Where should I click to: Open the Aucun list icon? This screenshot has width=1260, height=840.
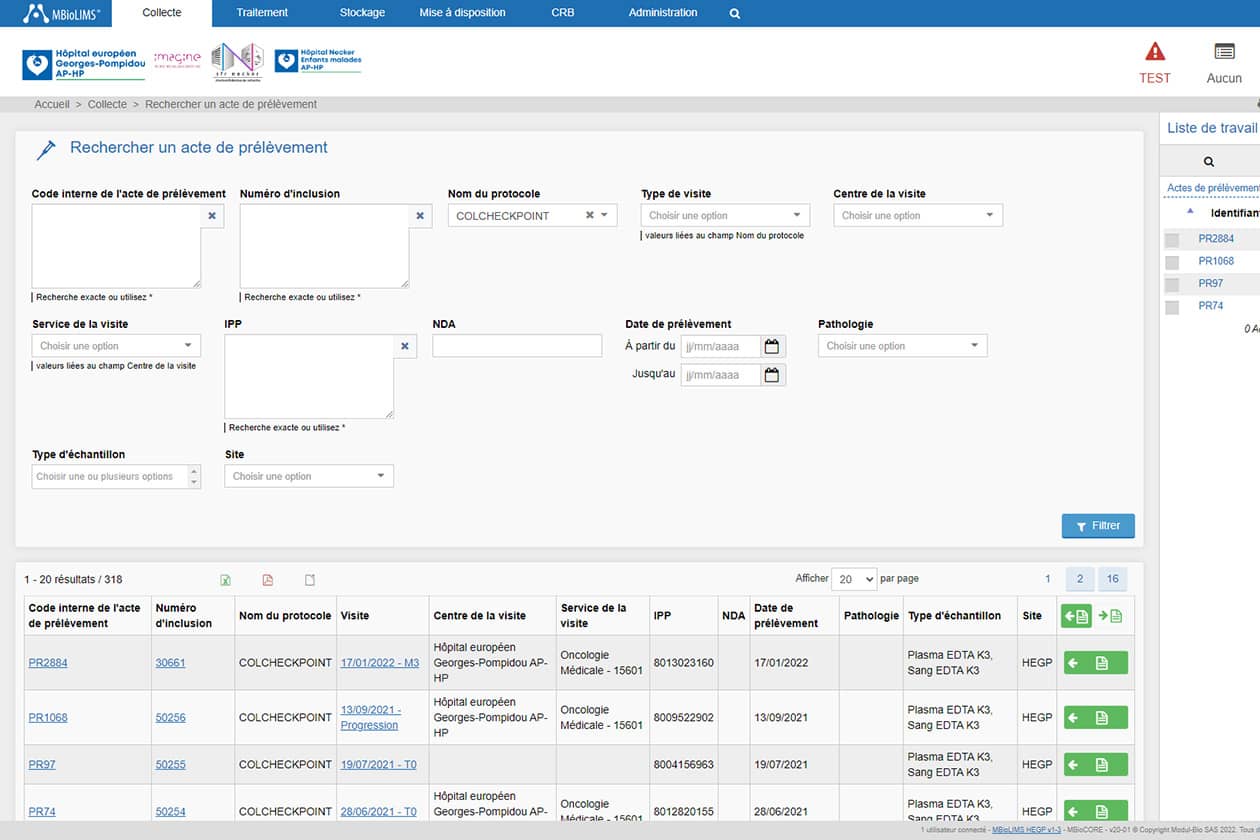[x=1224, y=51]
